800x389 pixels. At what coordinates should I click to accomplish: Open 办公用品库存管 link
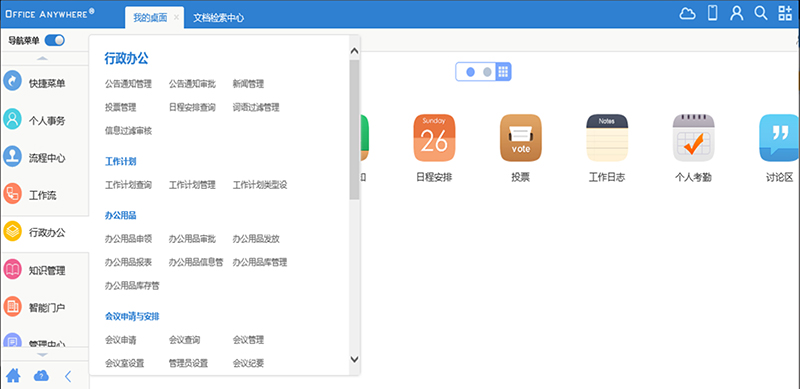tap(132, 285)
